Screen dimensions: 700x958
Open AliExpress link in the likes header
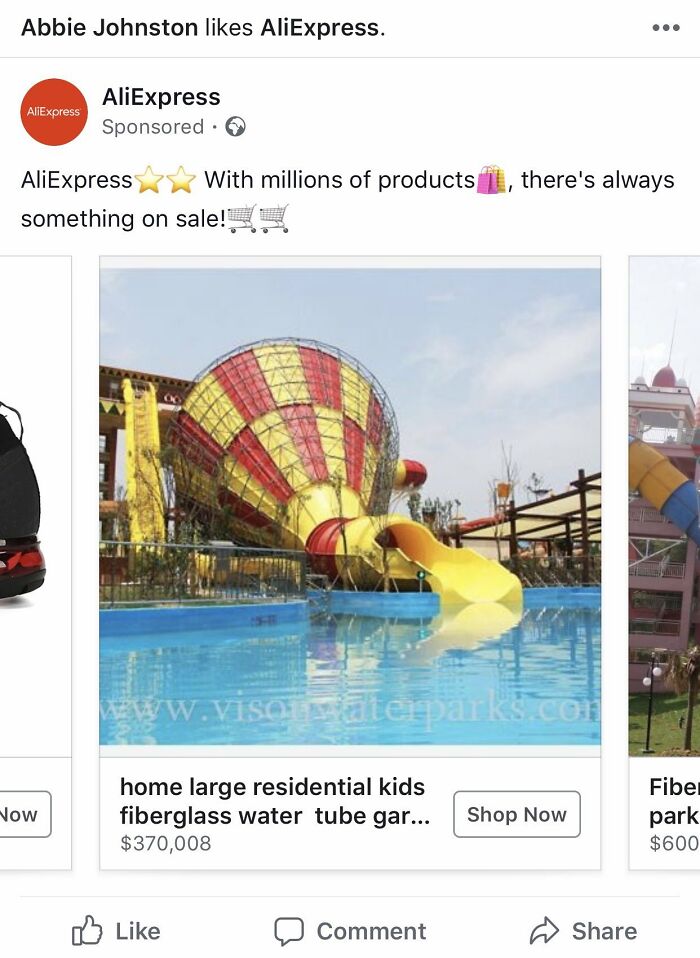tap(320, 27)
